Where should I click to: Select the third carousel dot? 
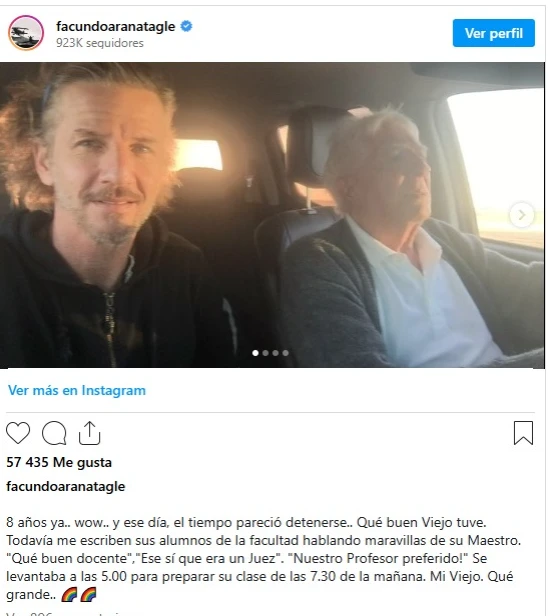coord(275,353)
